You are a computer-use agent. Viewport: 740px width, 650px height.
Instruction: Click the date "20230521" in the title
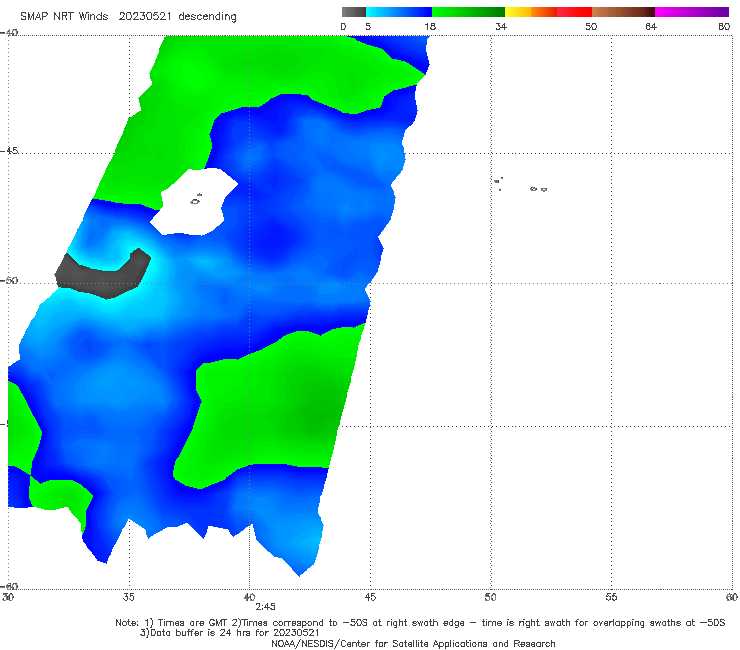pyautogui.click(x=145, y=16)
